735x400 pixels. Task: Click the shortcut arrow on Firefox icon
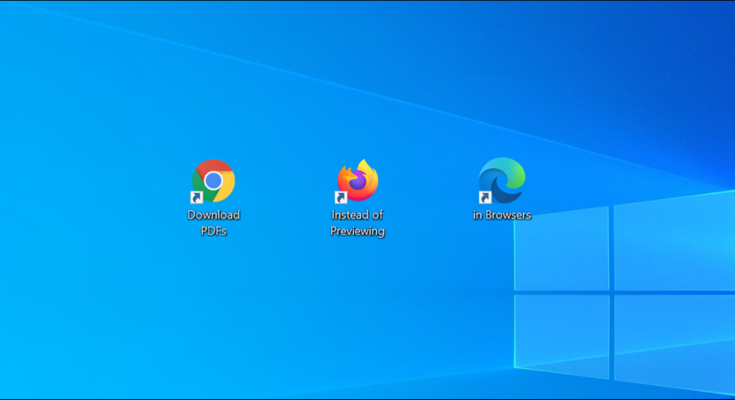tap(343, 197)
